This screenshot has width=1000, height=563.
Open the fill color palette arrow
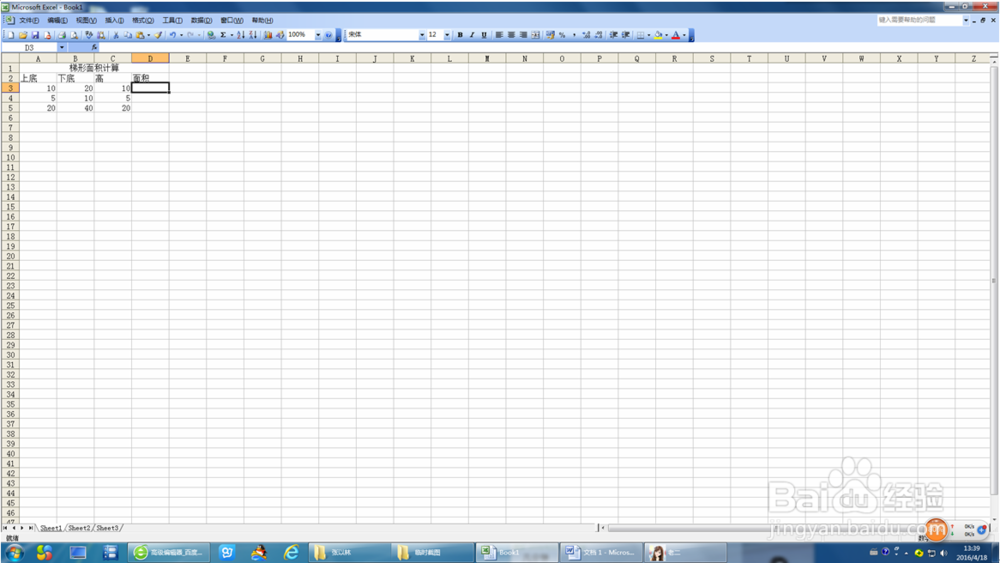tap(666, 35)
